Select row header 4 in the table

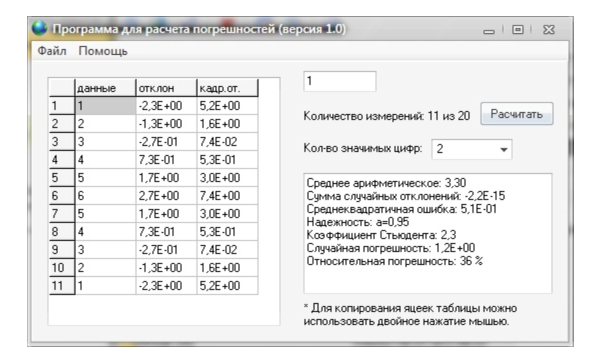(62, 160)
